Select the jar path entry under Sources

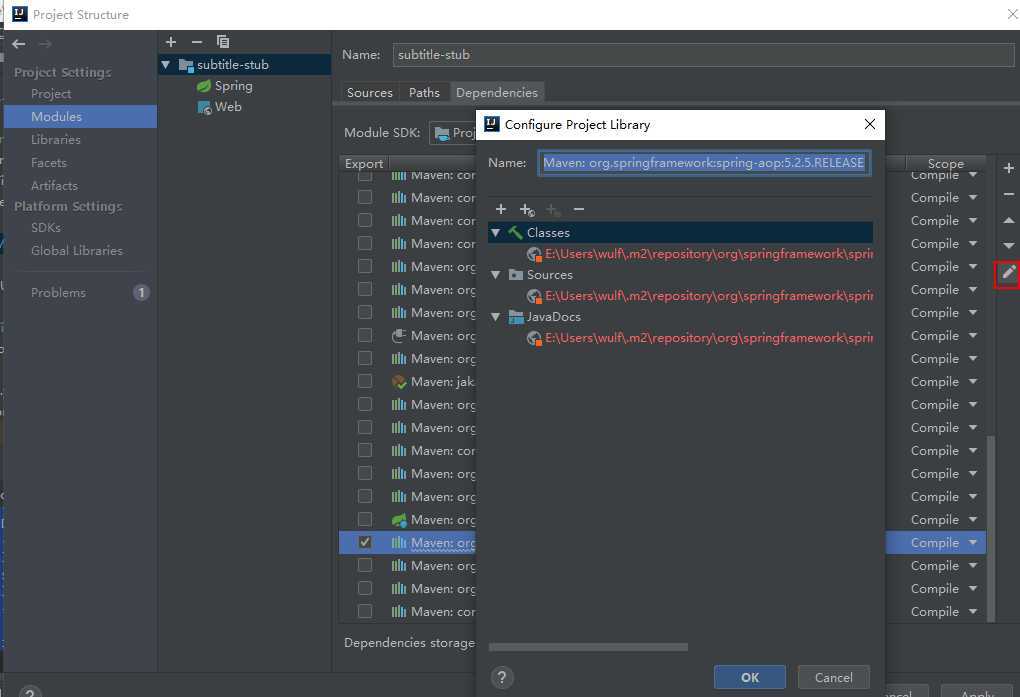pyautogui.click(x=699, y=296)
